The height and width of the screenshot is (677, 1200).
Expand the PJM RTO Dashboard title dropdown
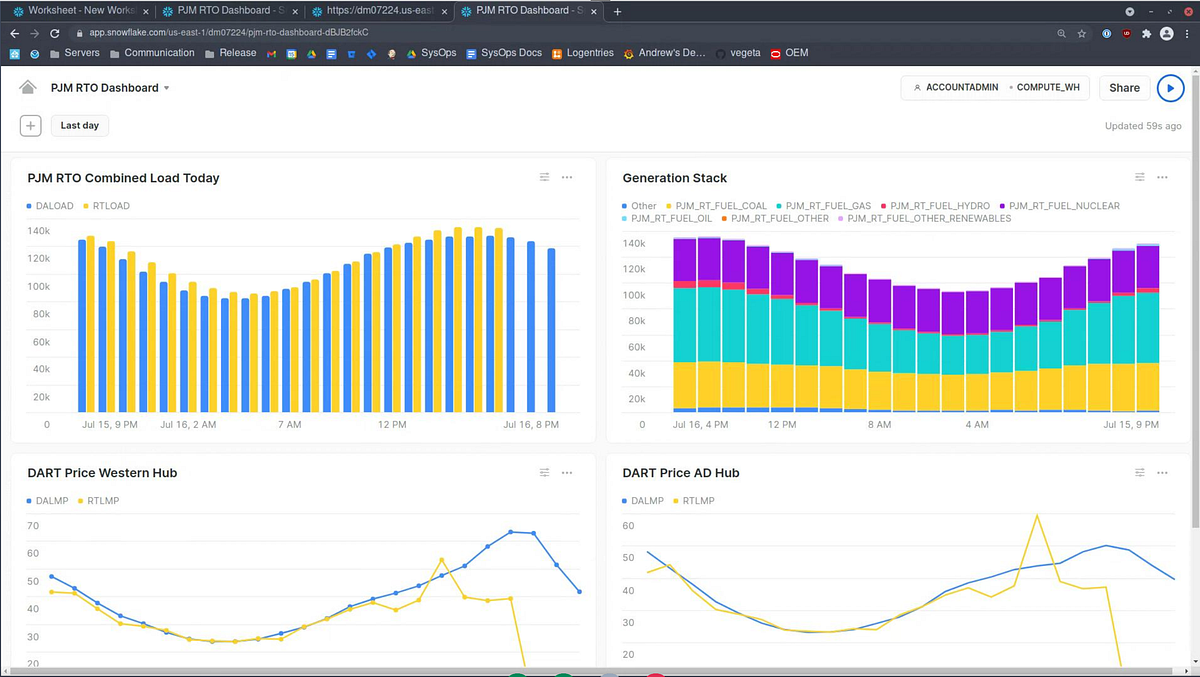(166, 87)
